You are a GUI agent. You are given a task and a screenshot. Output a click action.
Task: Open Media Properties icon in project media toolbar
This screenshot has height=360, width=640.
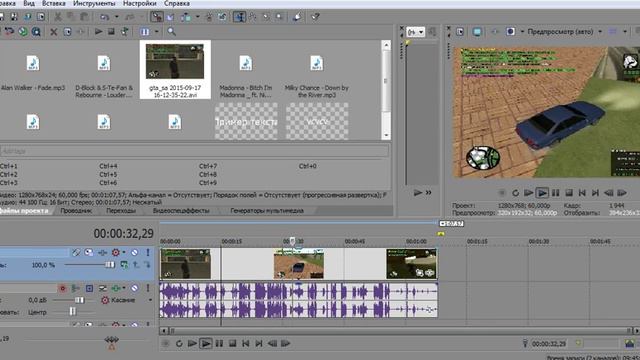click(x=67, y=31)
